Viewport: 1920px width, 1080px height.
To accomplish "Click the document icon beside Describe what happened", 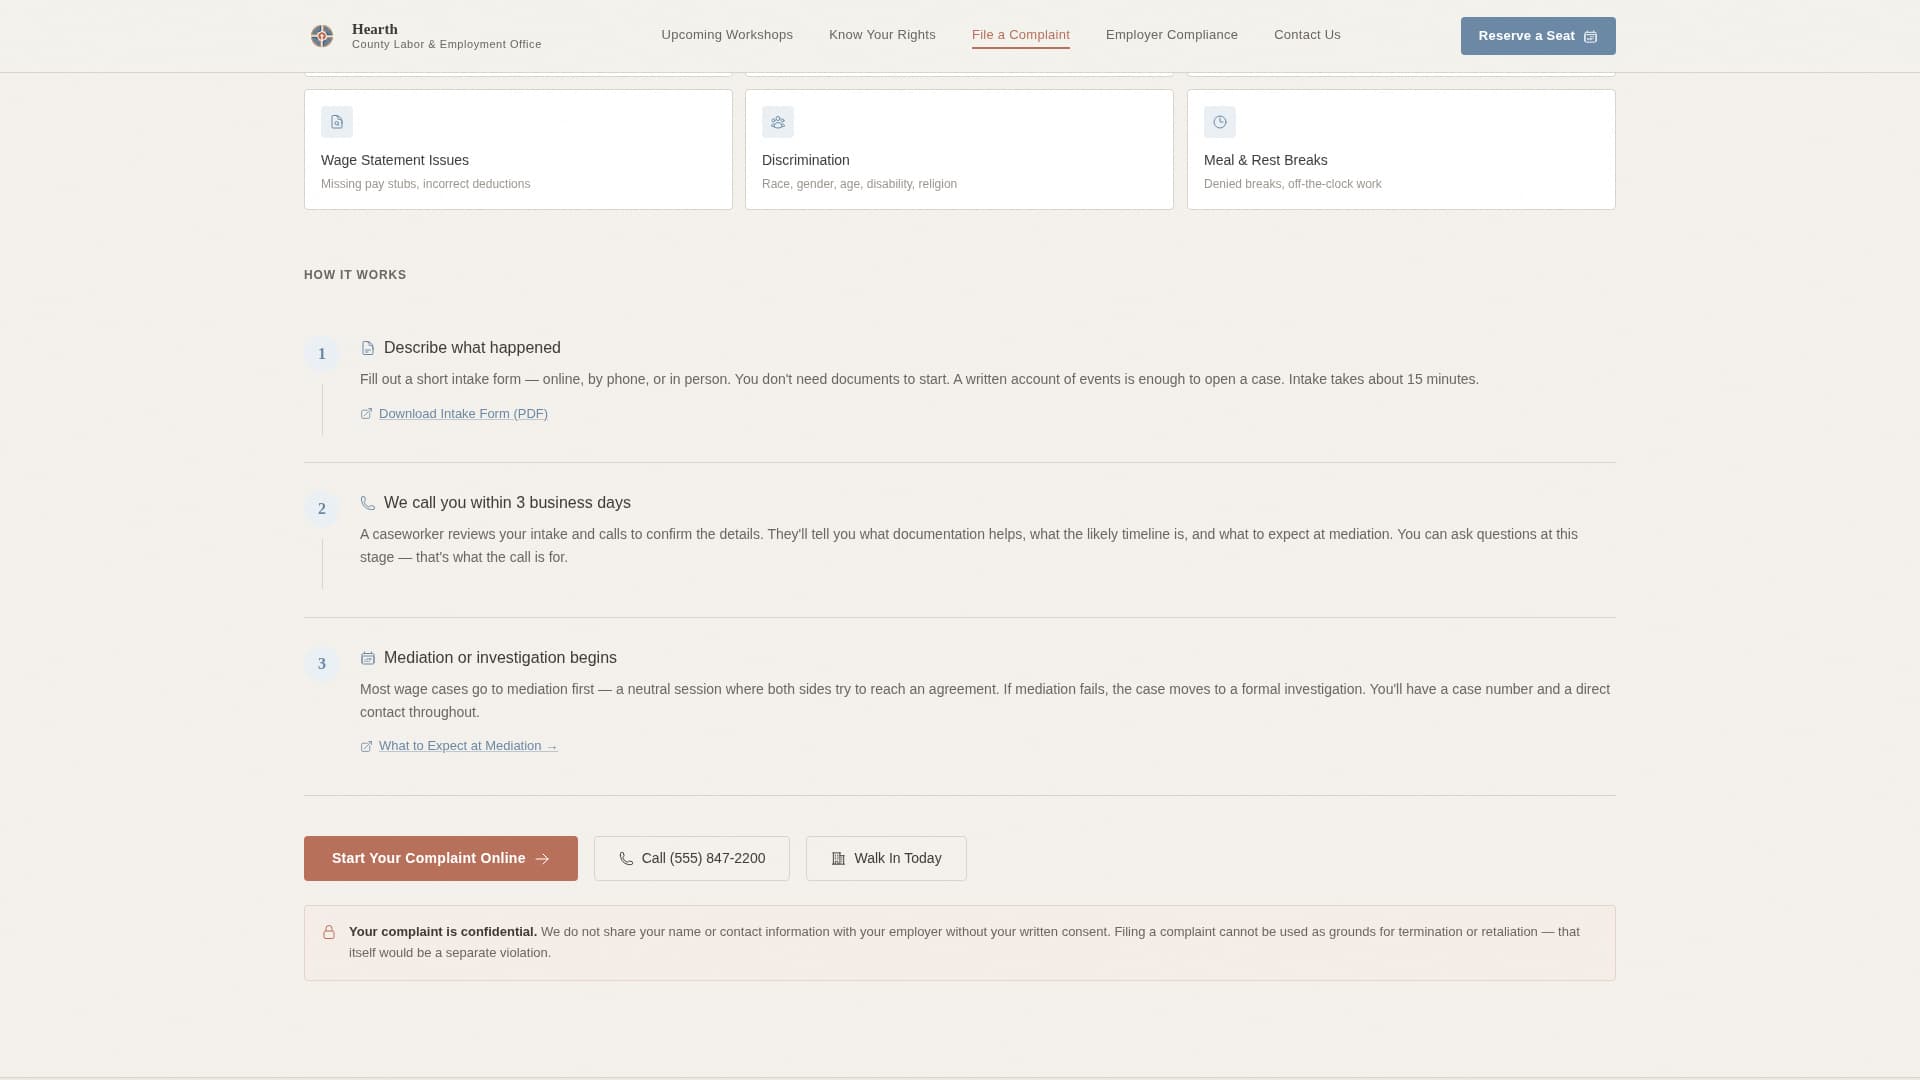I will coord(368,348).
